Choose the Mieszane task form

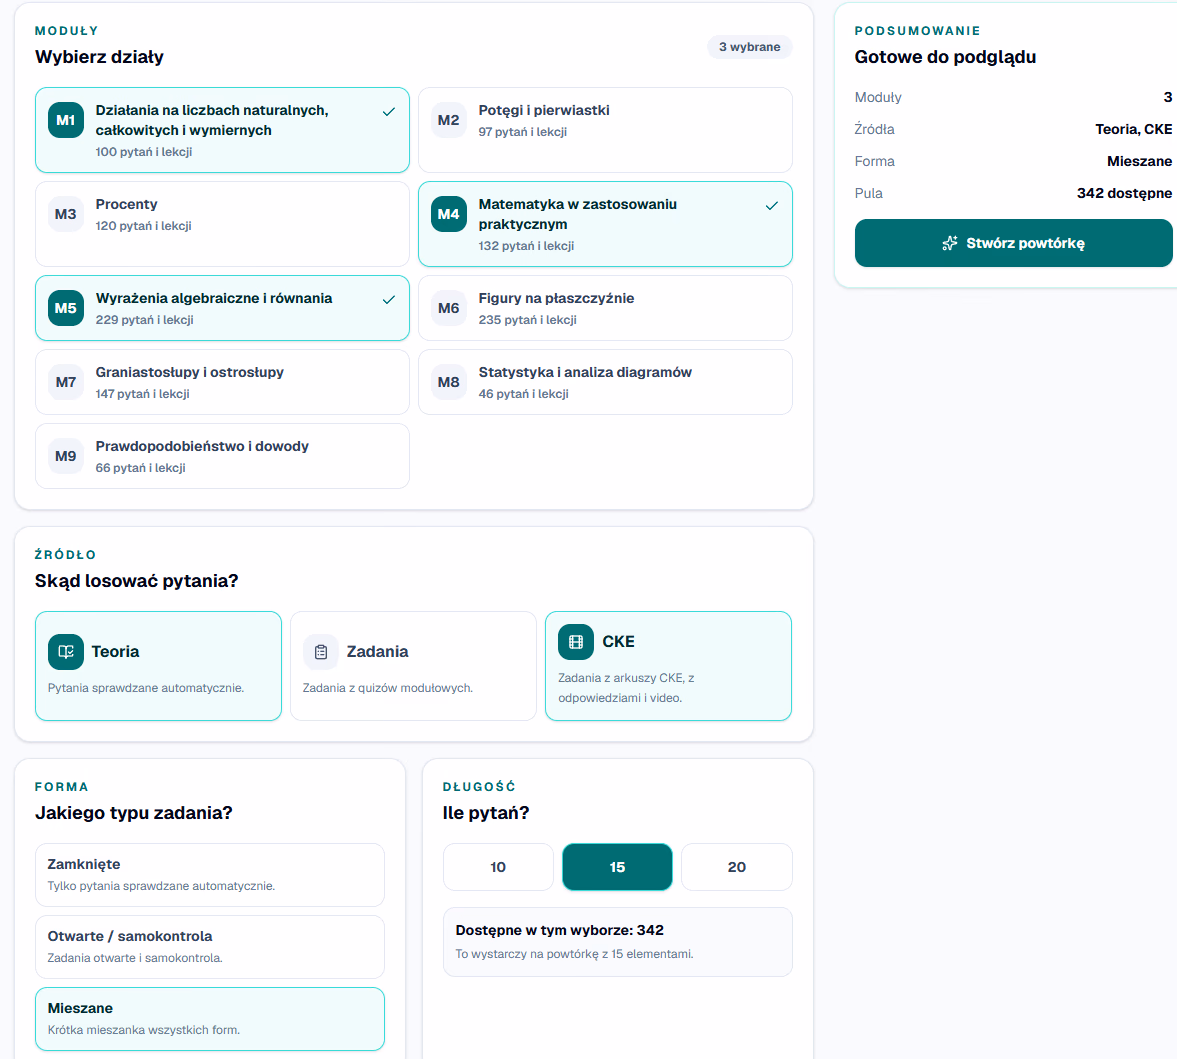(x=209, y=1018)
